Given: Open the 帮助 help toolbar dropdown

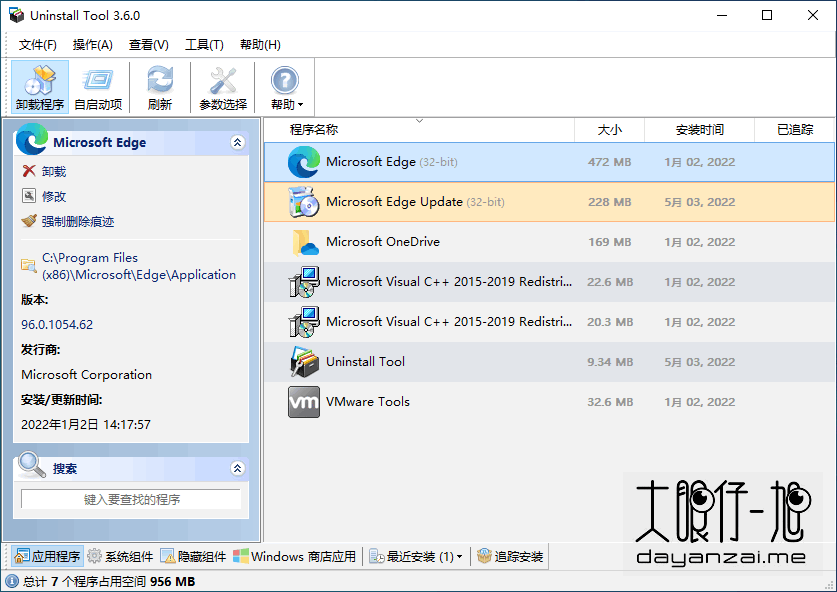Looking at the screenshot, I should [x=286, y=87].
